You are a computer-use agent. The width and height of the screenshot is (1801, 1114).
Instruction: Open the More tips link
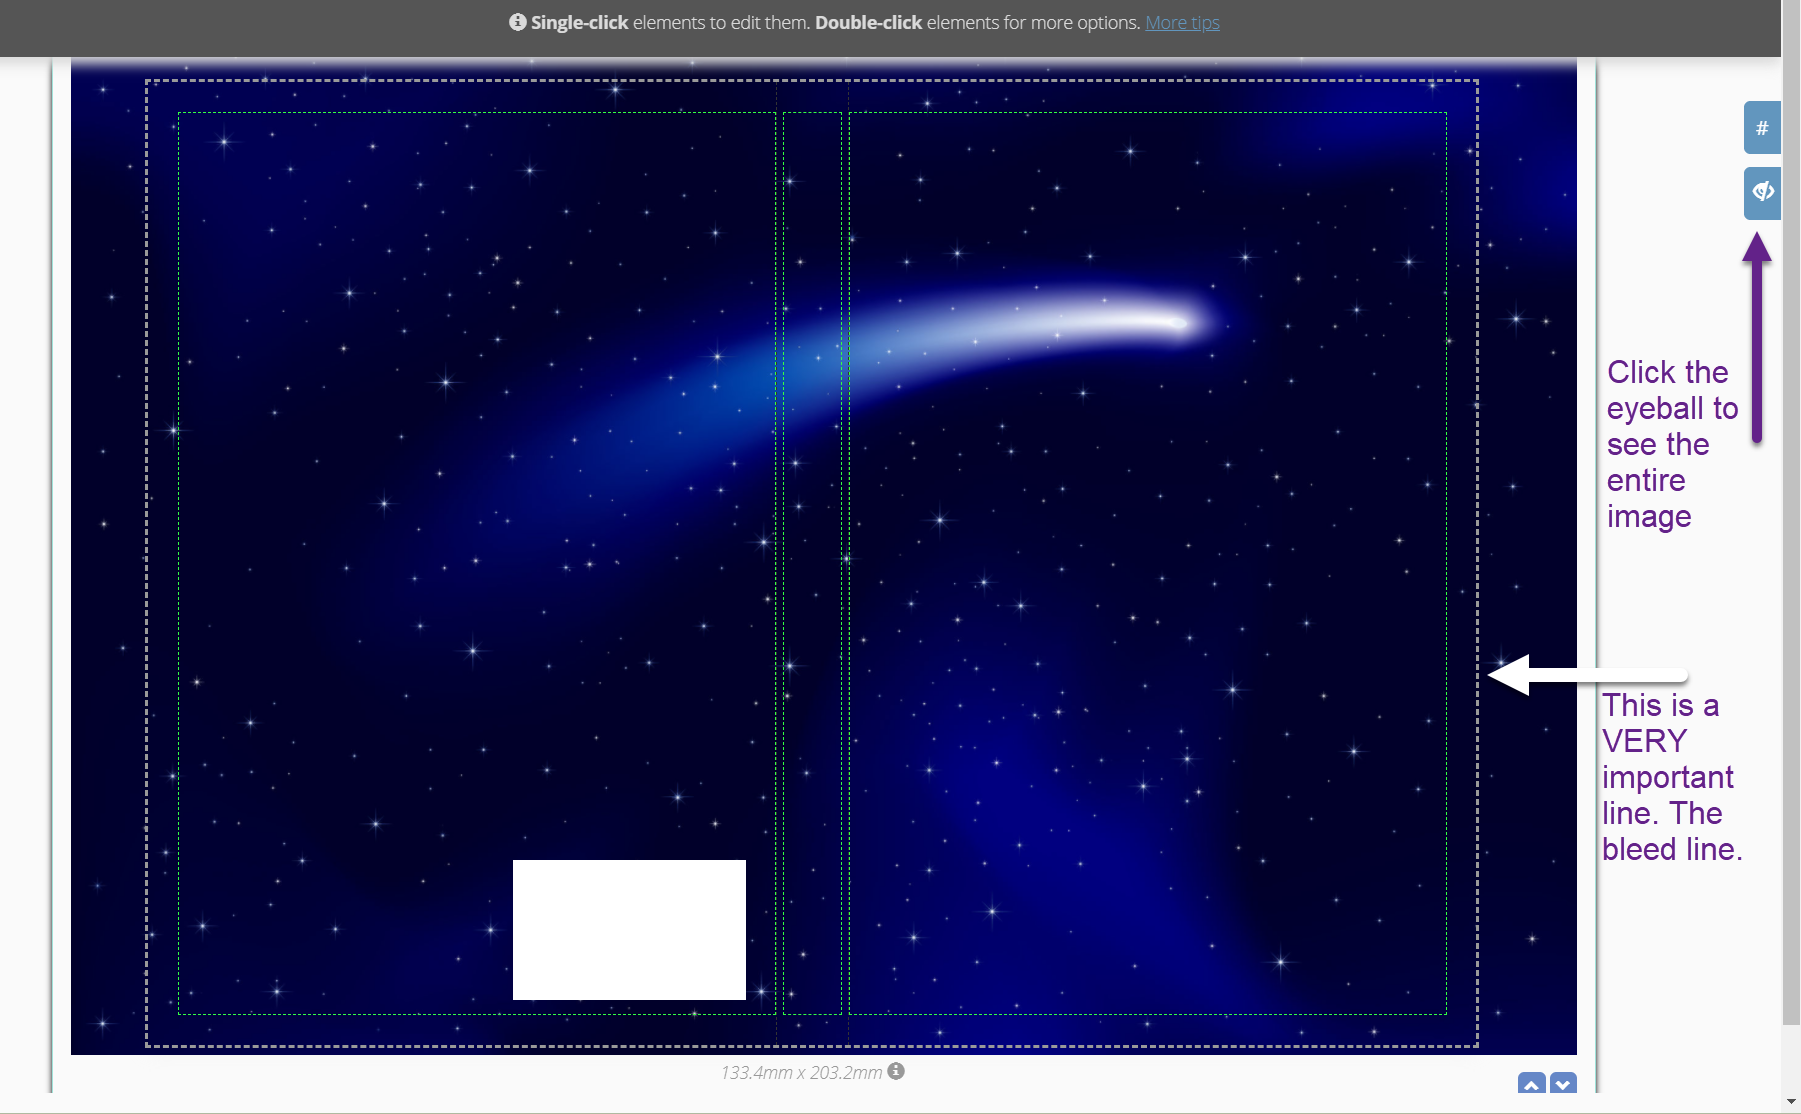pyautogui.click(x=1182, y=22)
